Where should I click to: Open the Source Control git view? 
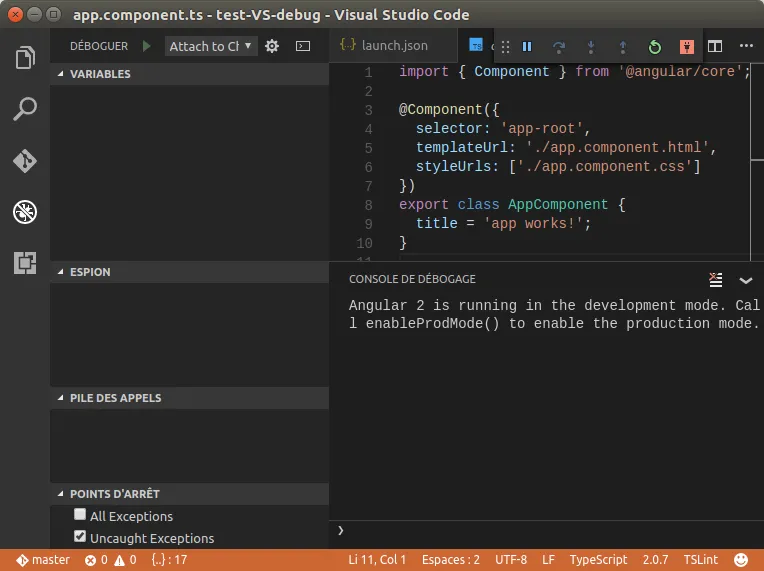tap(25, 161)
